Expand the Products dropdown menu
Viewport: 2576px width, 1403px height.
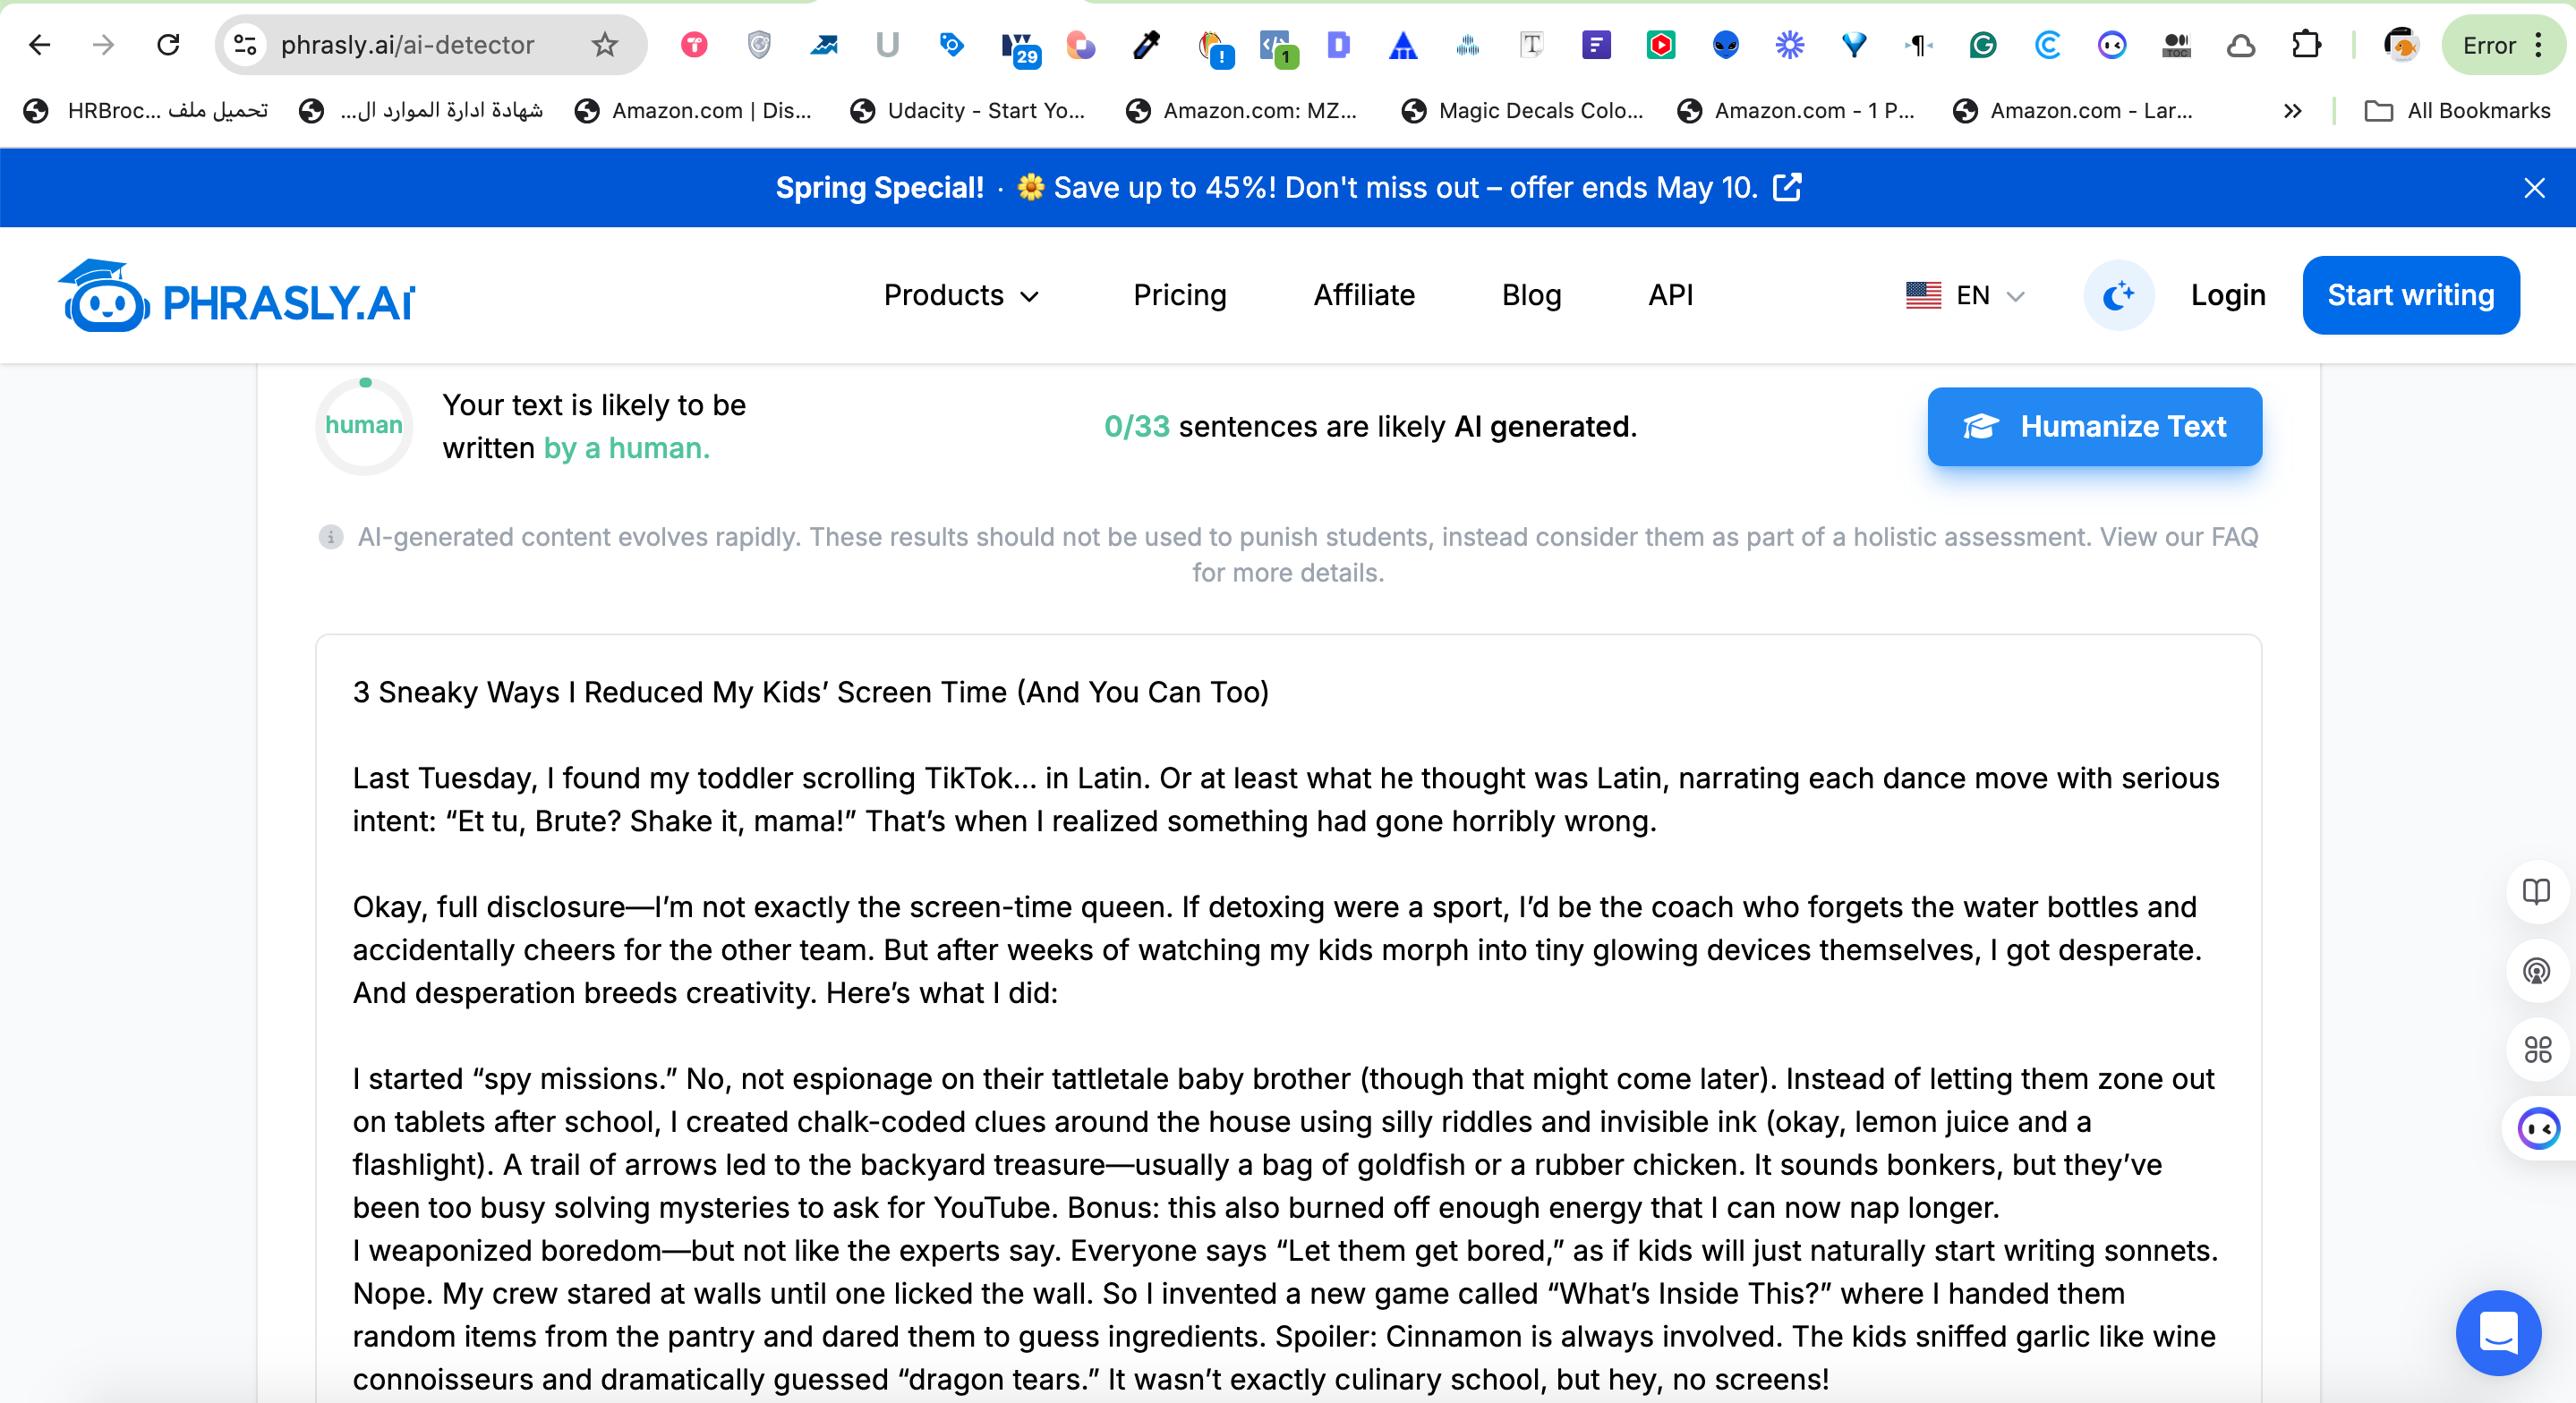click(x=962, y=295)
